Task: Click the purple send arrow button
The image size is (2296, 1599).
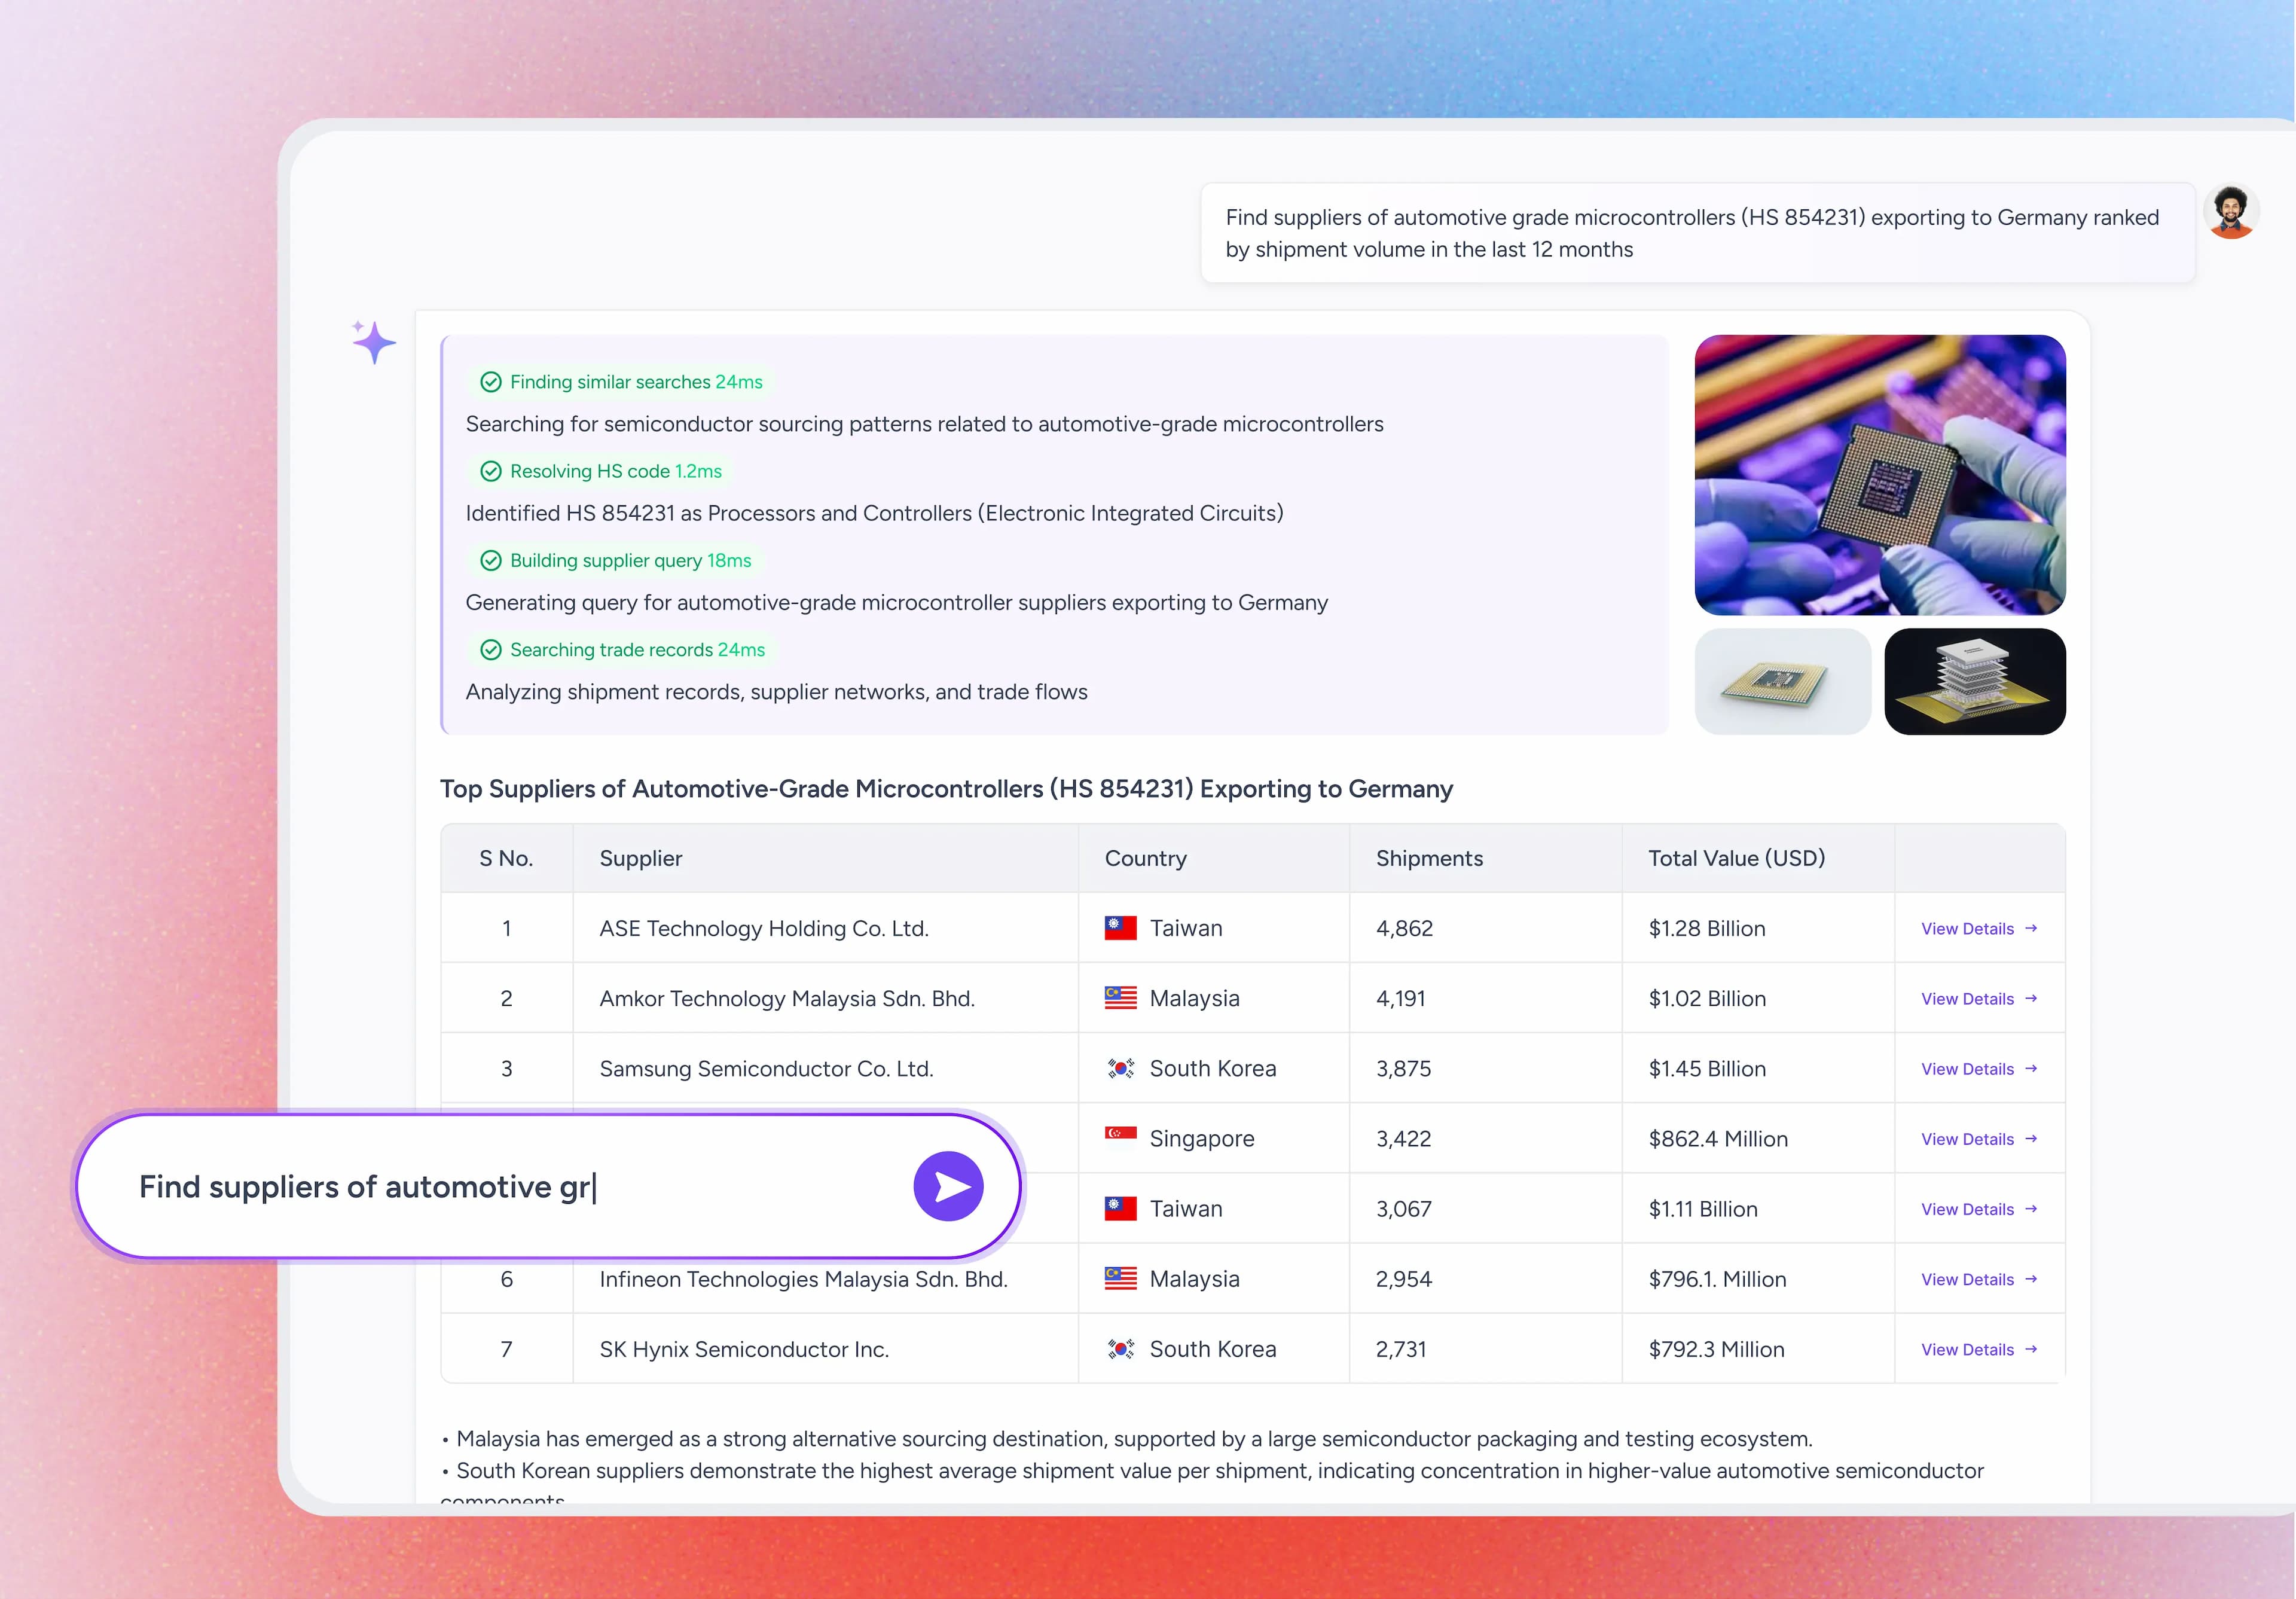Action: [x=948, y=1186]
